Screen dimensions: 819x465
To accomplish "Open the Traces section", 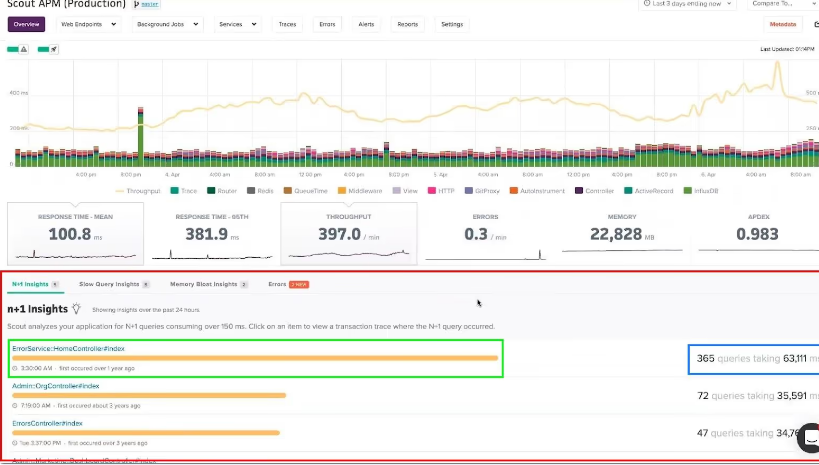I will pos(287,24).
